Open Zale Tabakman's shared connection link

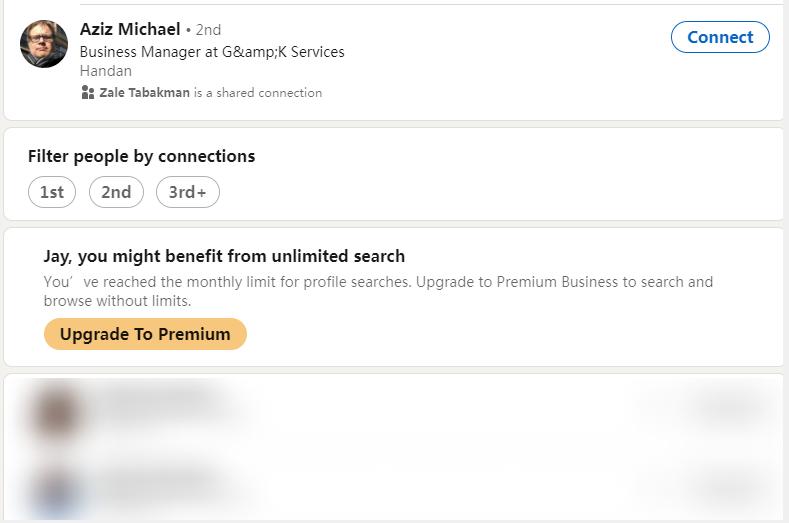tap(145, 93)
